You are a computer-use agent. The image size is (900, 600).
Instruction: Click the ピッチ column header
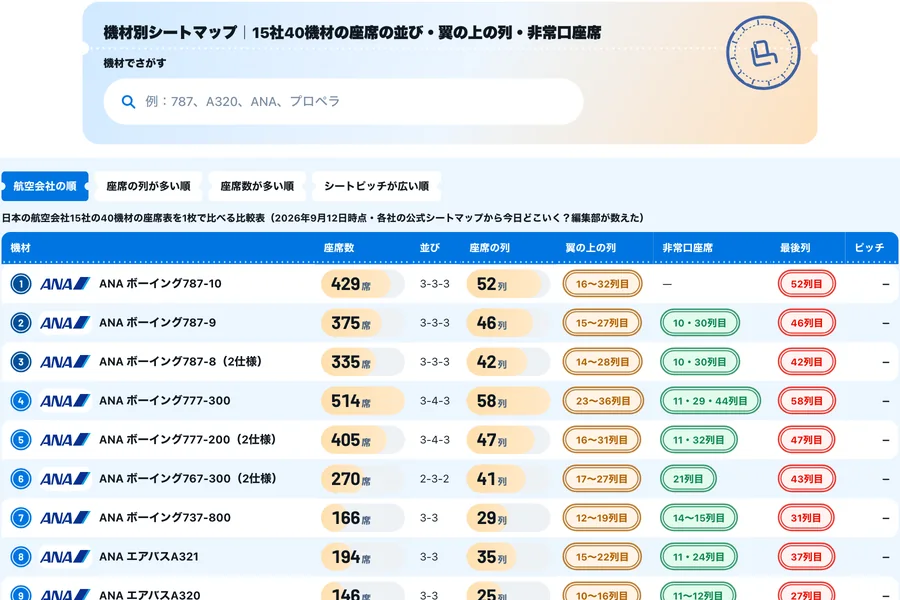pos(869,247)
